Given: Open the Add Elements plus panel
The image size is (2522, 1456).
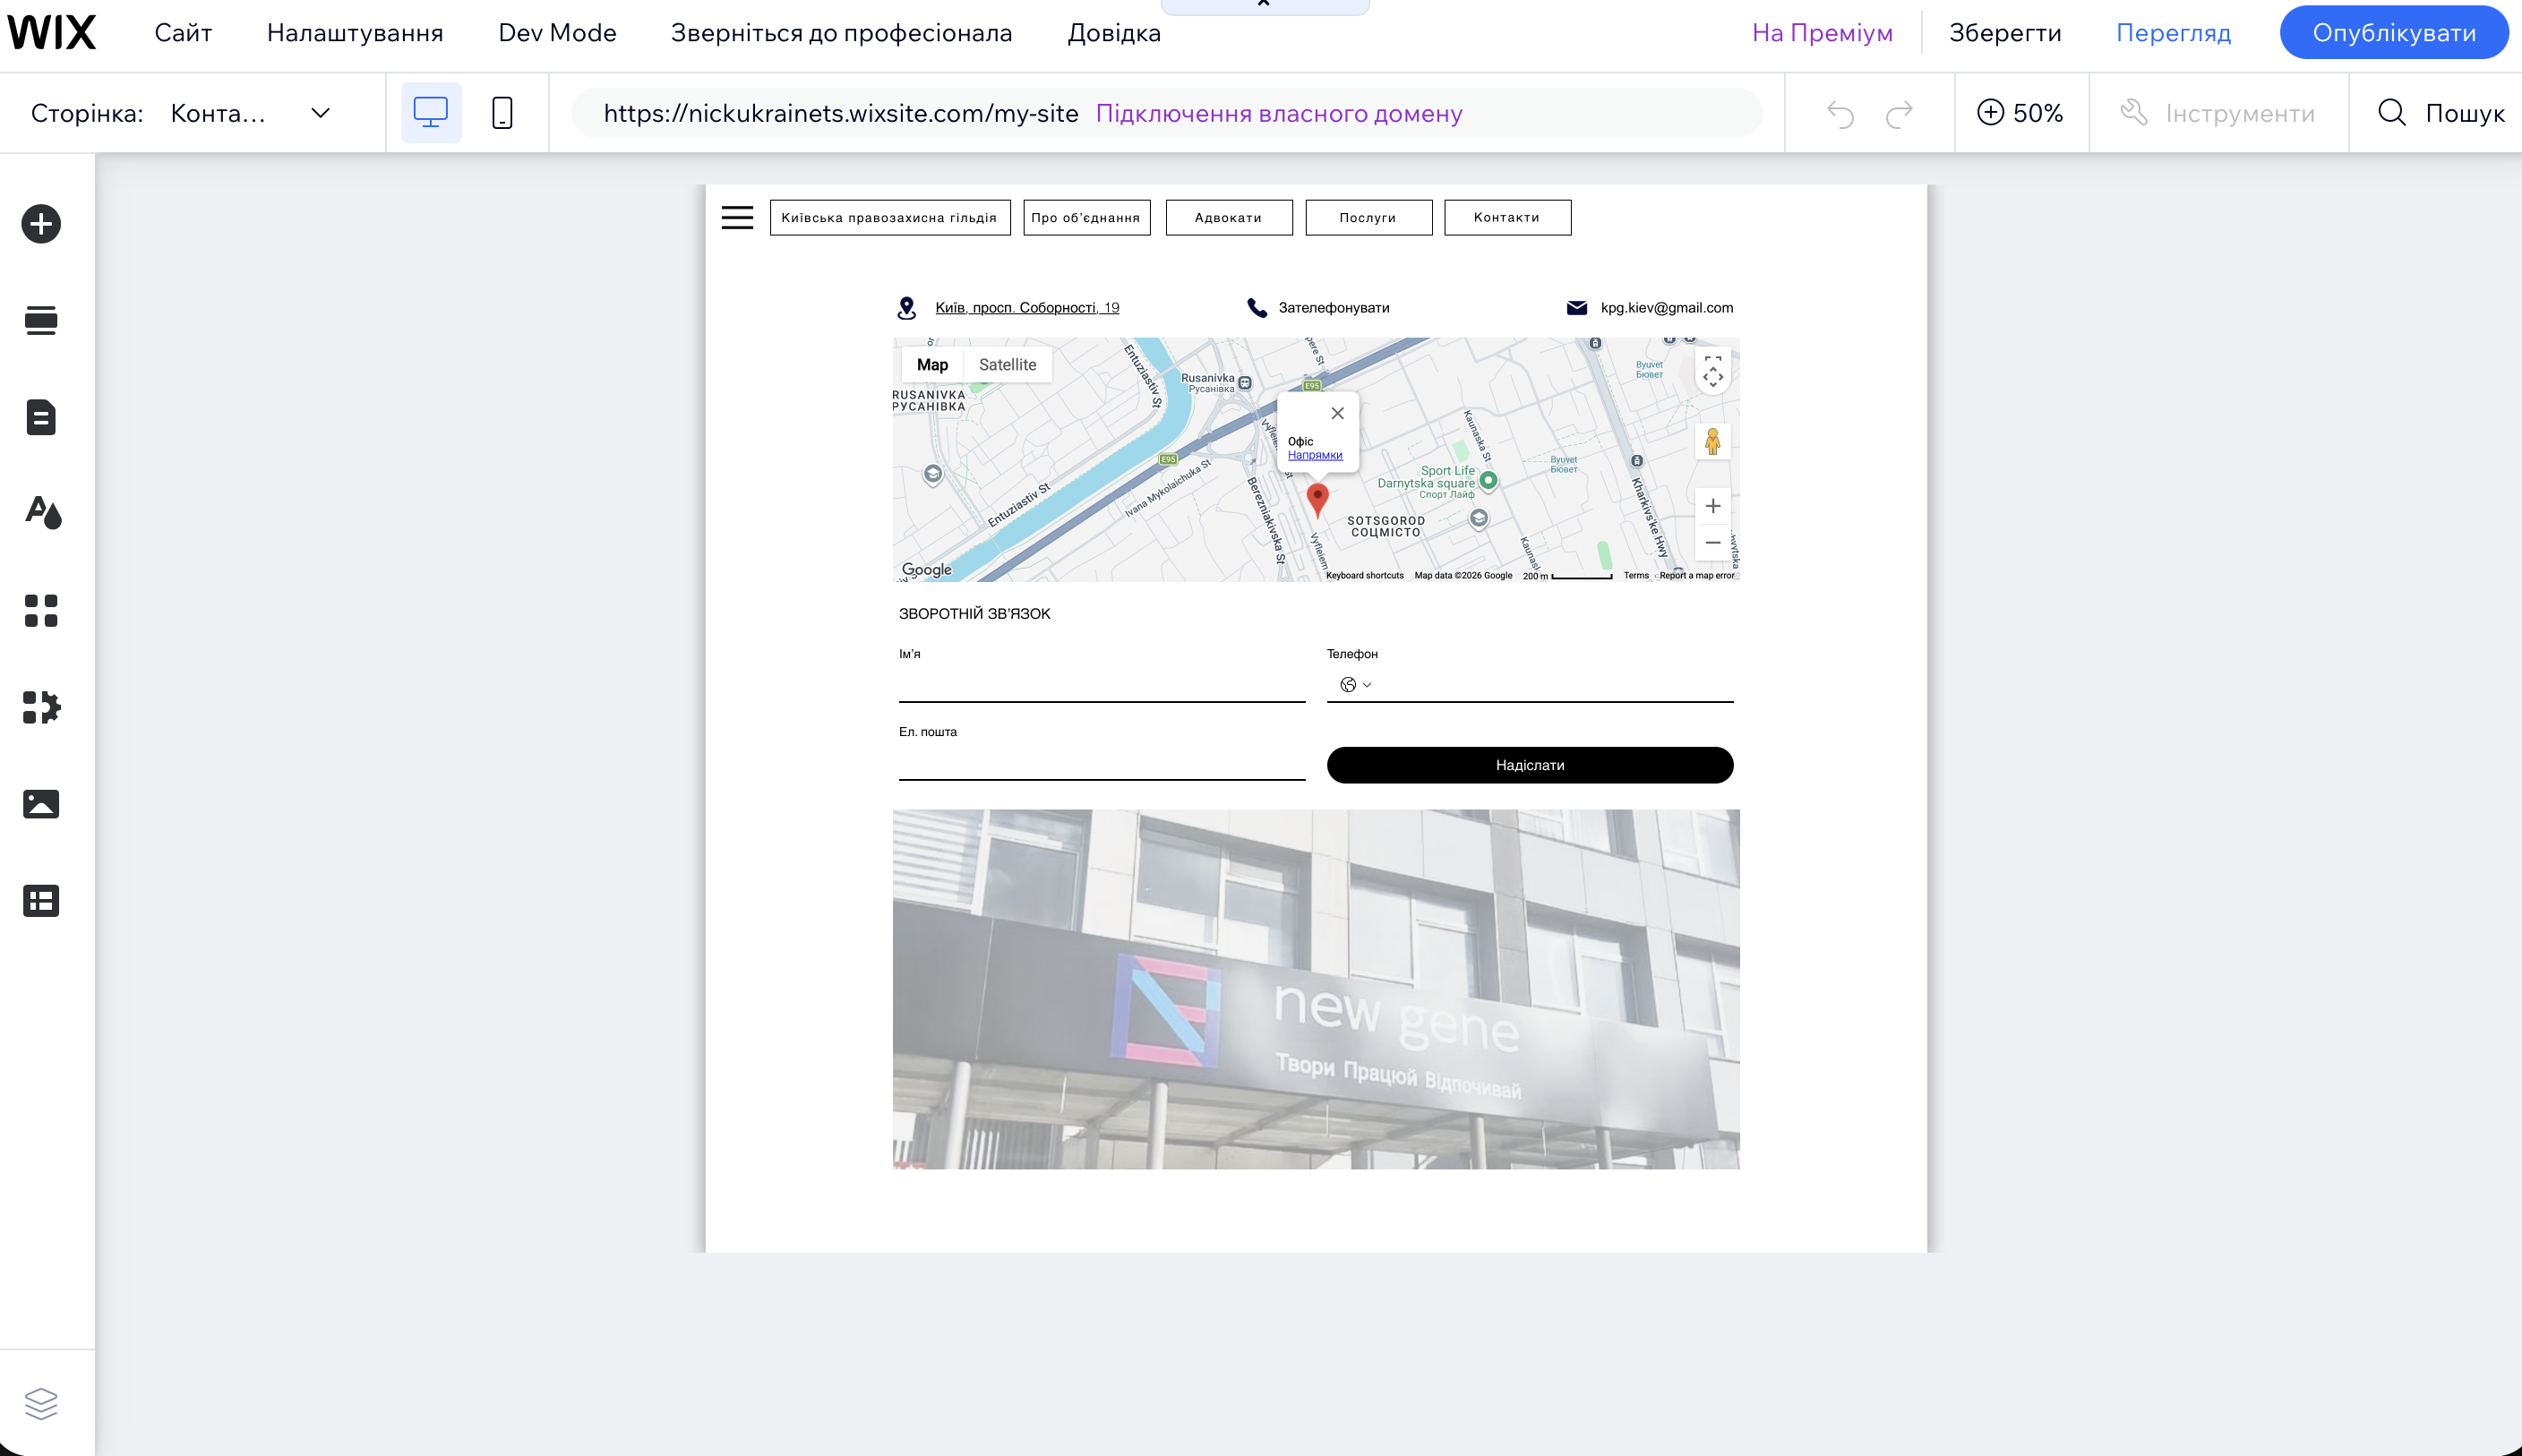Looking at the screenshot, I should (x=41, y=224).
